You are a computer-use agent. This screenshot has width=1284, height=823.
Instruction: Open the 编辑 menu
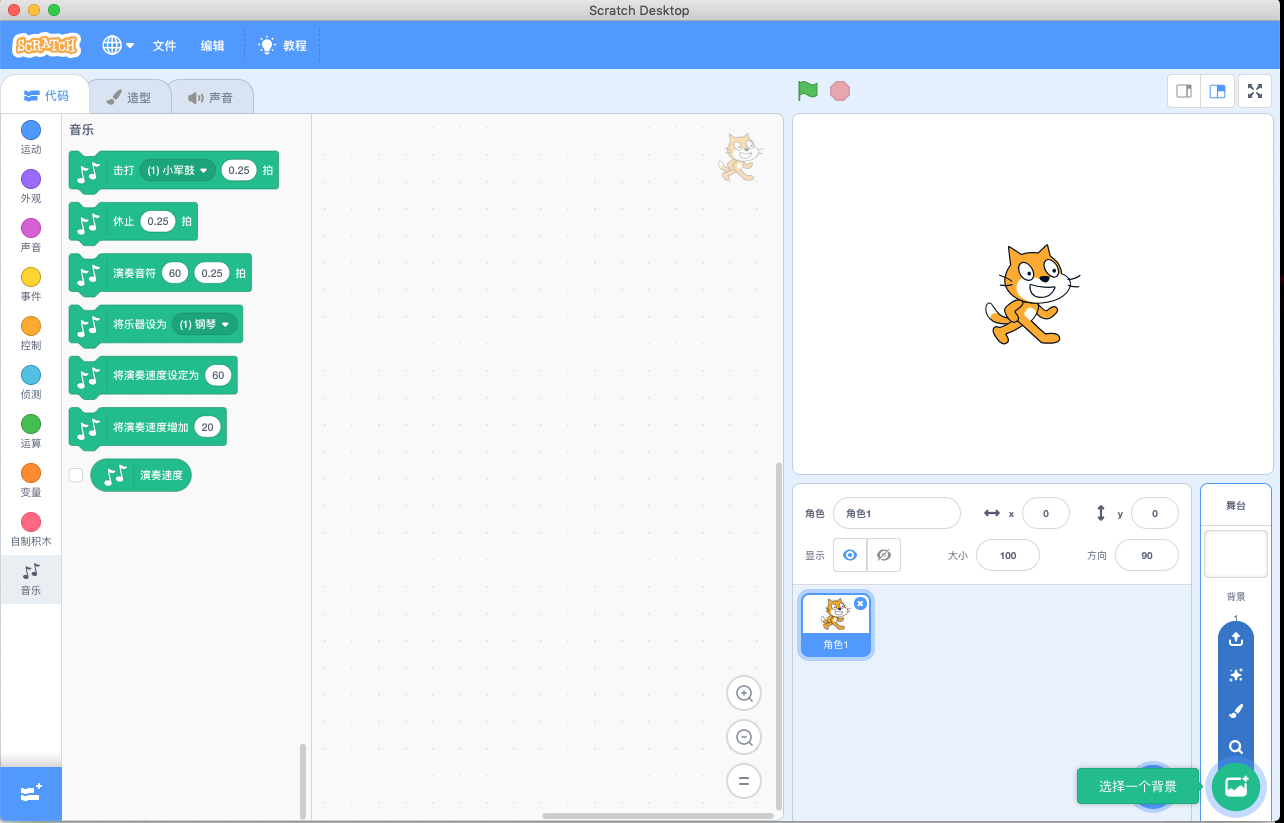coord(213,46)
